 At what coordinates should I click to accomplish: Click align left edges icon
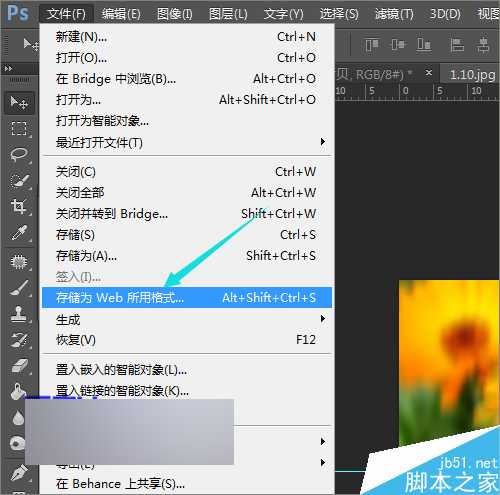point(457,45)
